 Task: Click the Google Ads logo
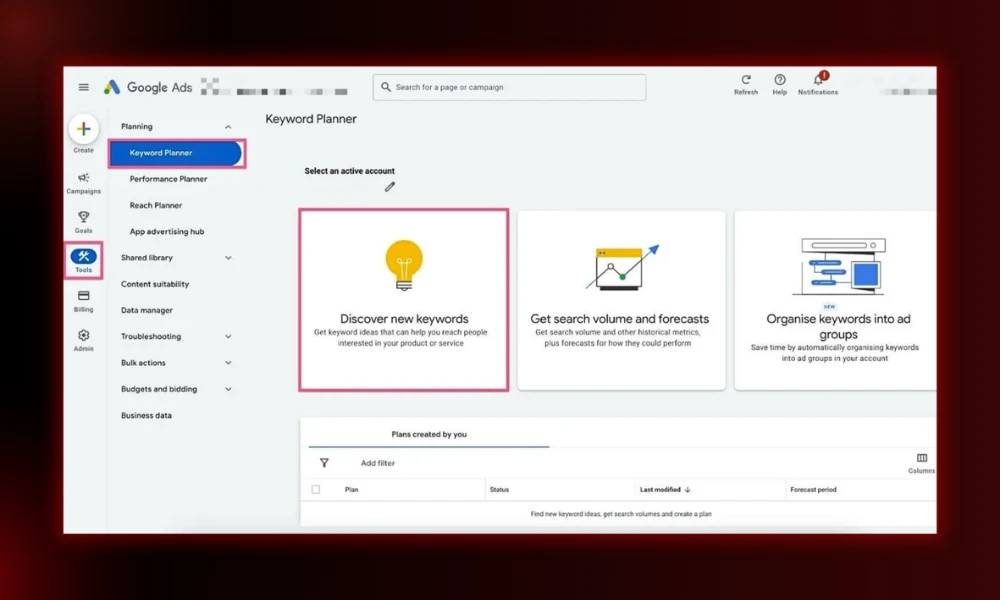pos(148,87)
